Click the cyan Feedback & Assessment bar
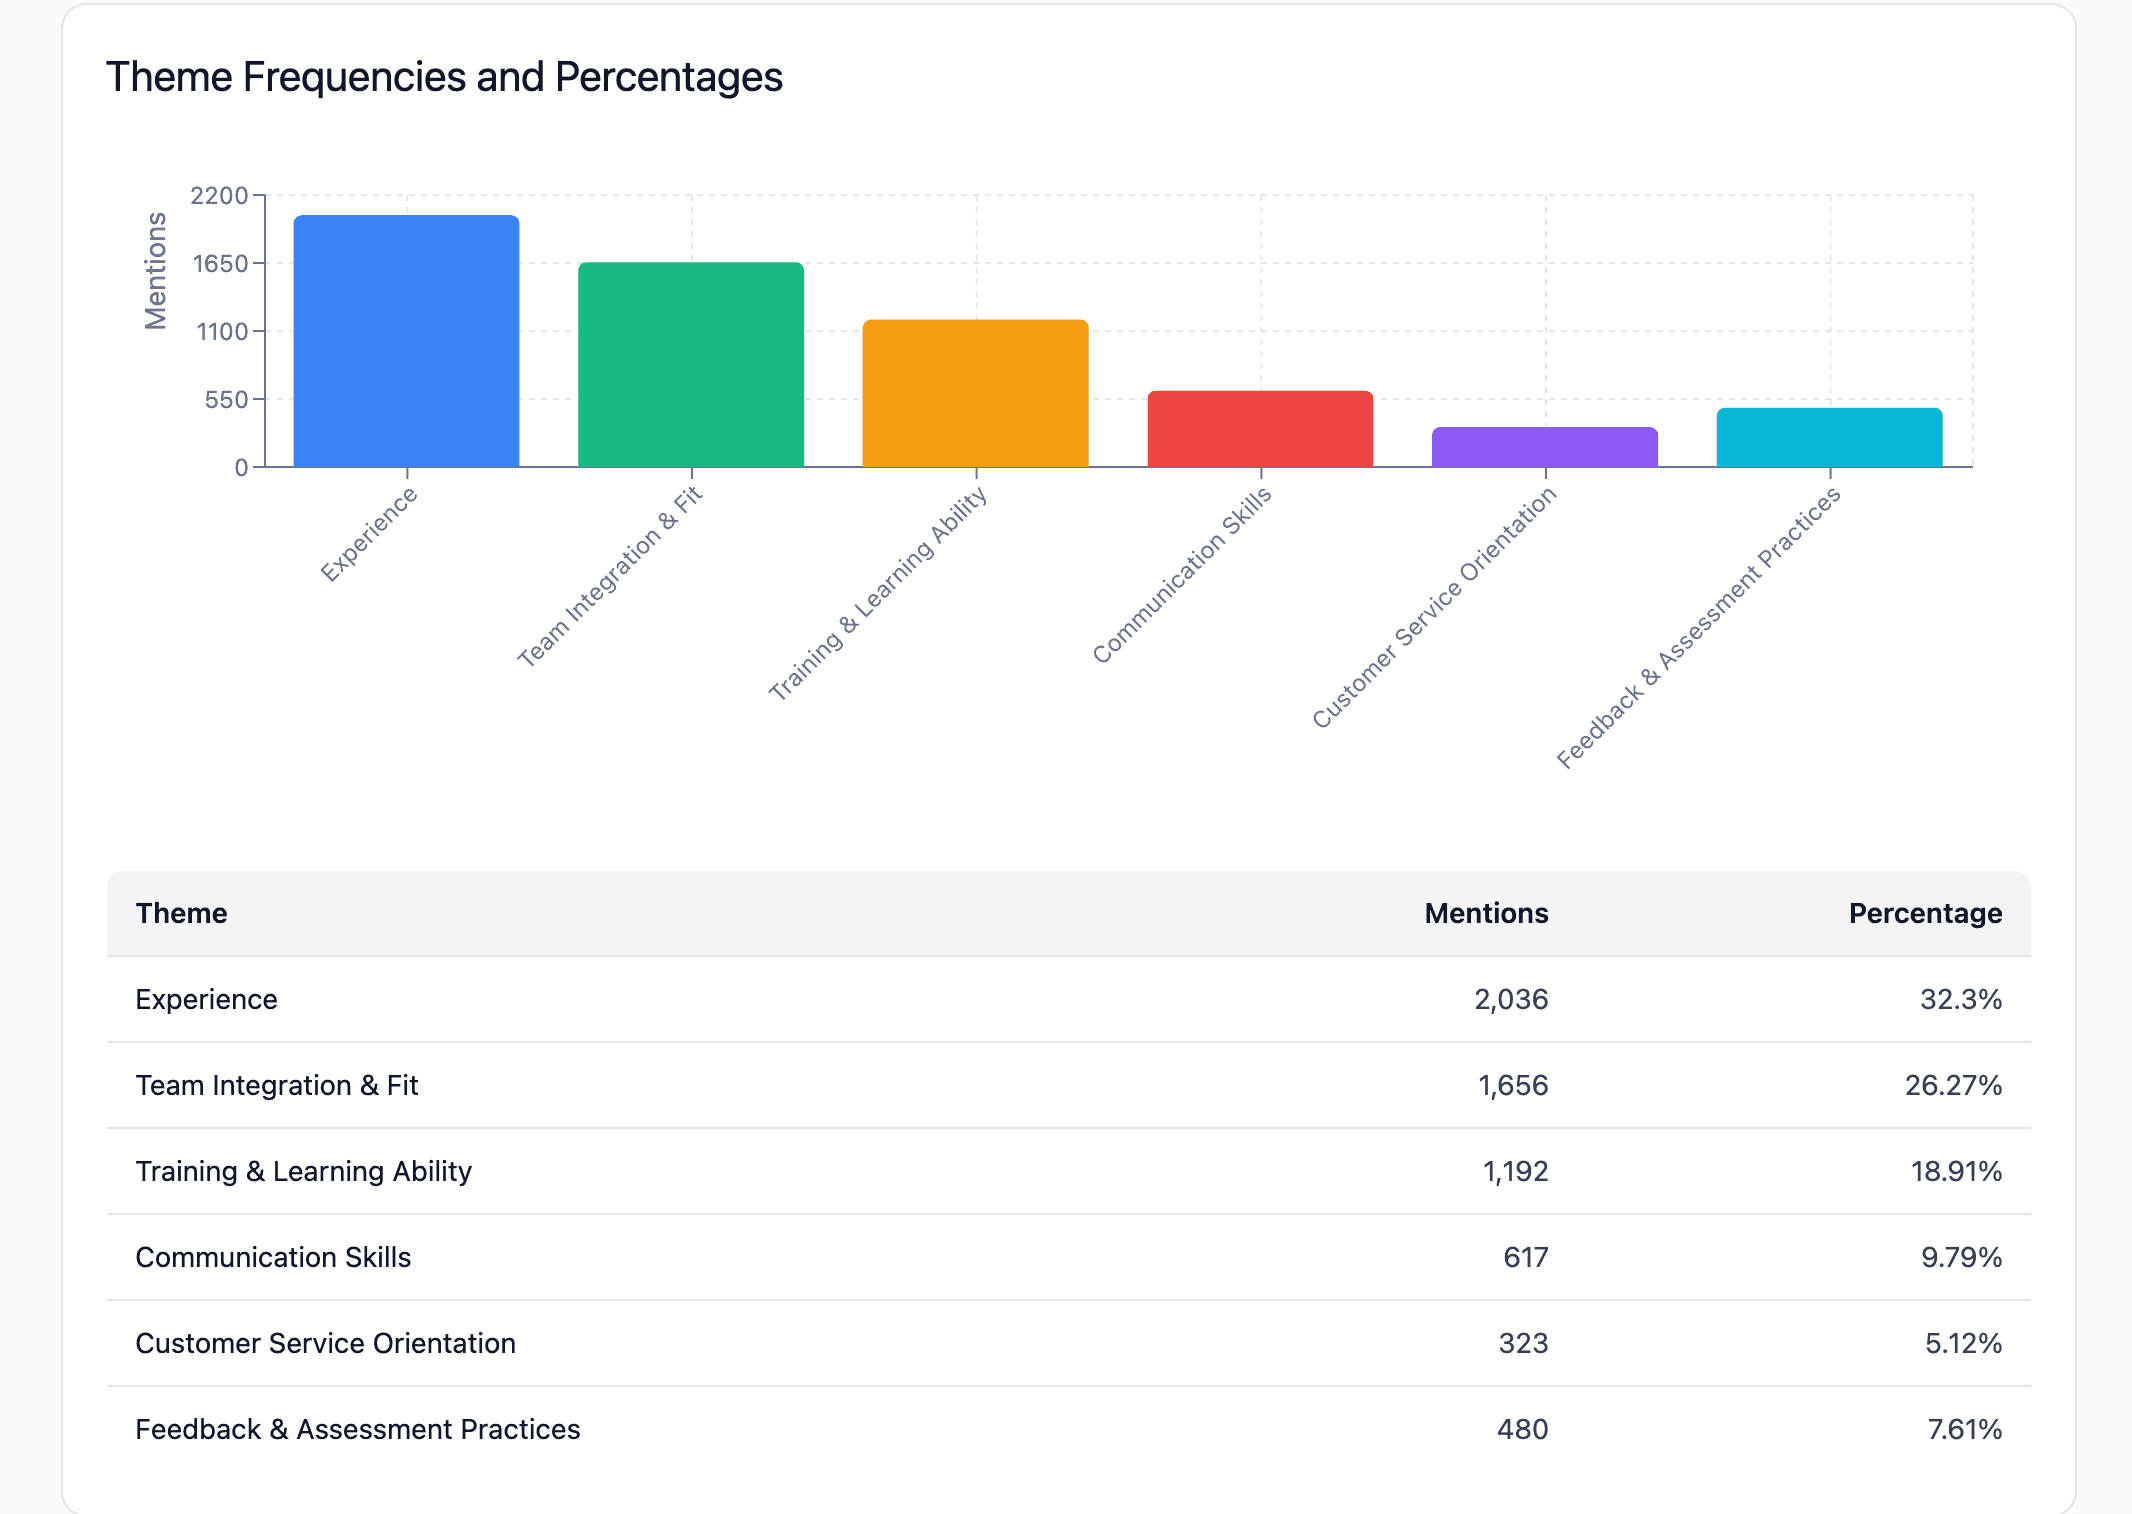Viewport: 2132px width, 1514px height. pyautogui.click(x=1829, y=438)
